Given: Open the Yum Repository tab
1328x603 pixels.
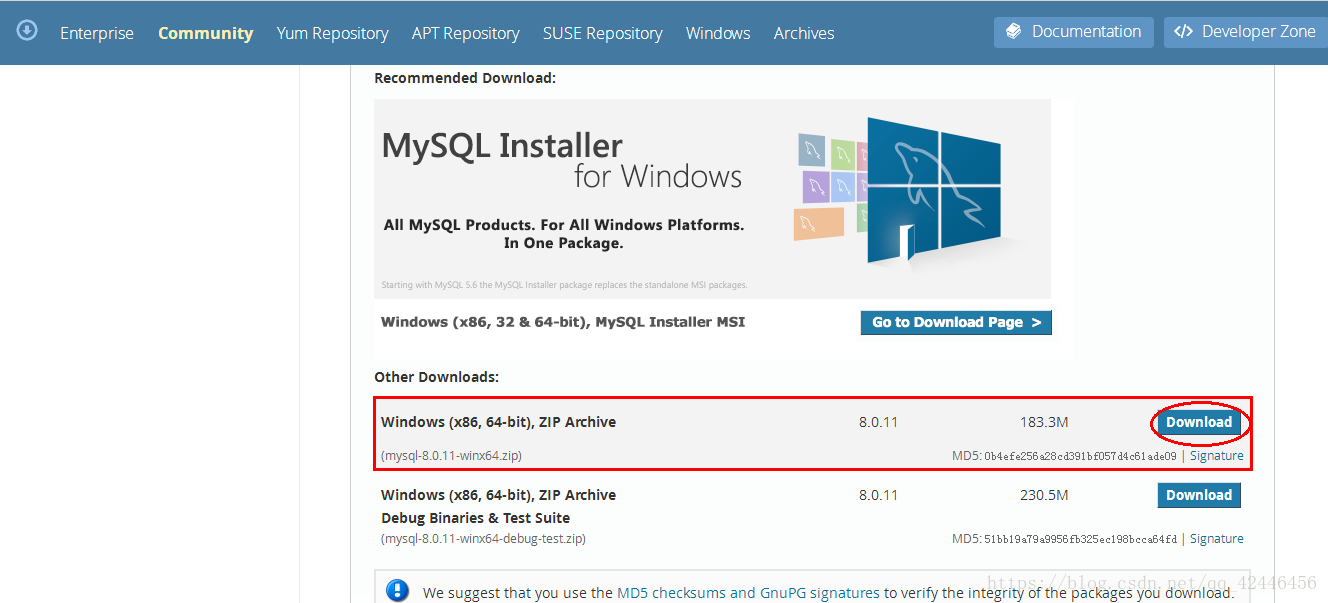Looking at the screenshot, I should click(332, 33).
